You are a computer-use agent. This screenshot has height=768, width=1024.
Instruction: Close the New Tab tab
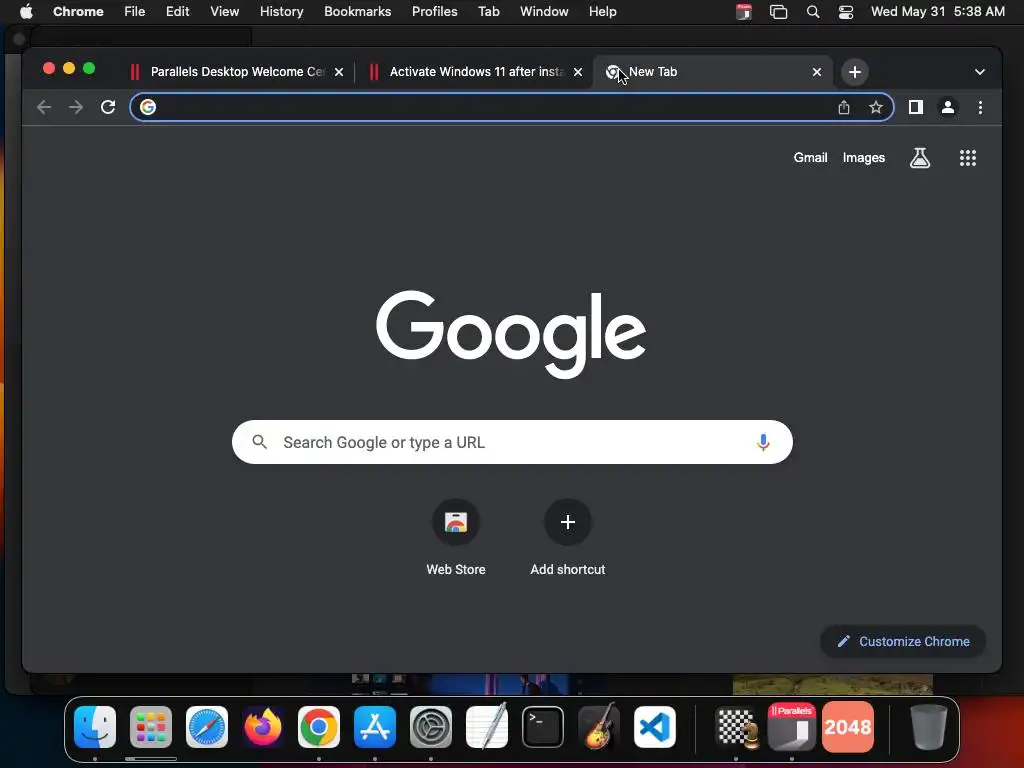click(x=816, y=72)
